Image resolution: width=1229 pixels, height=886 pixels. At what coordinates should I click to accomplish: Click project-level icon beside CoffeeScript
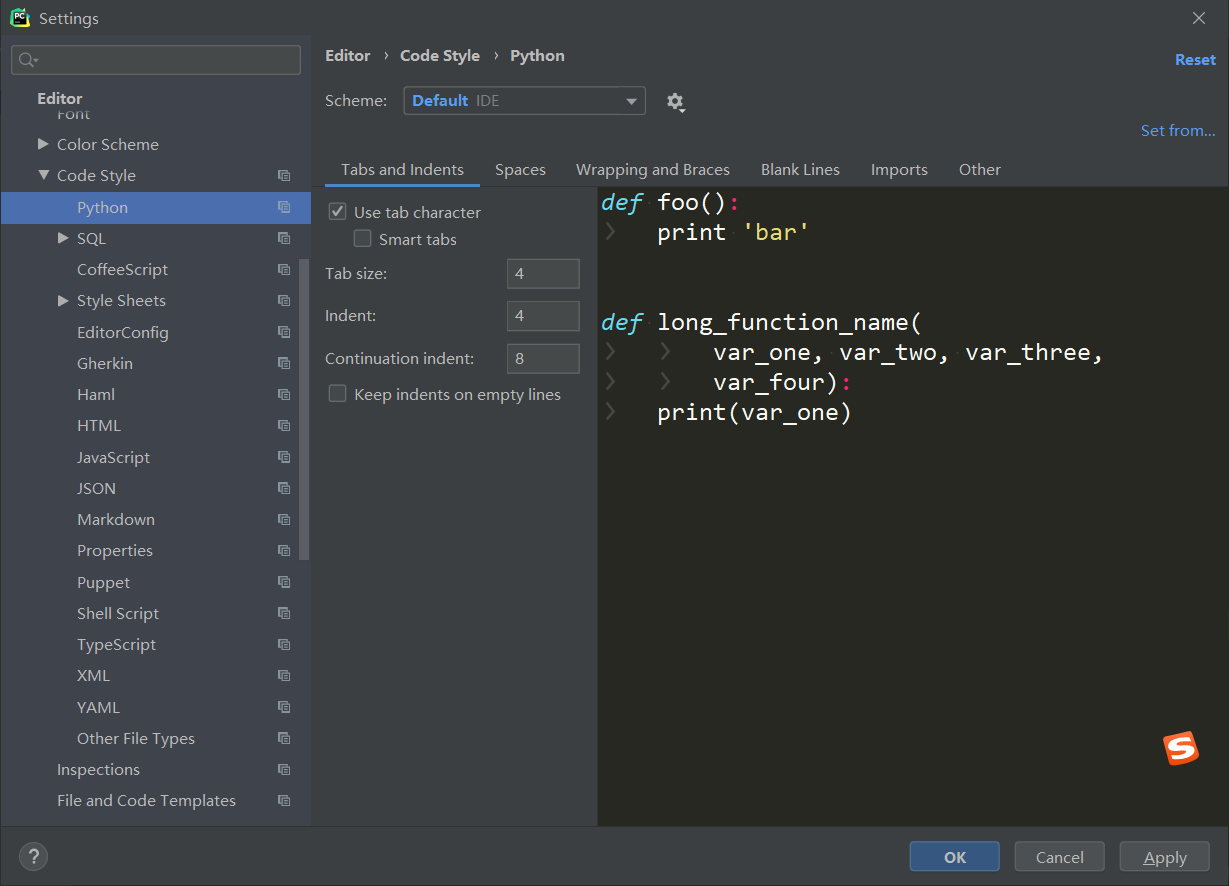pos(284,270)
